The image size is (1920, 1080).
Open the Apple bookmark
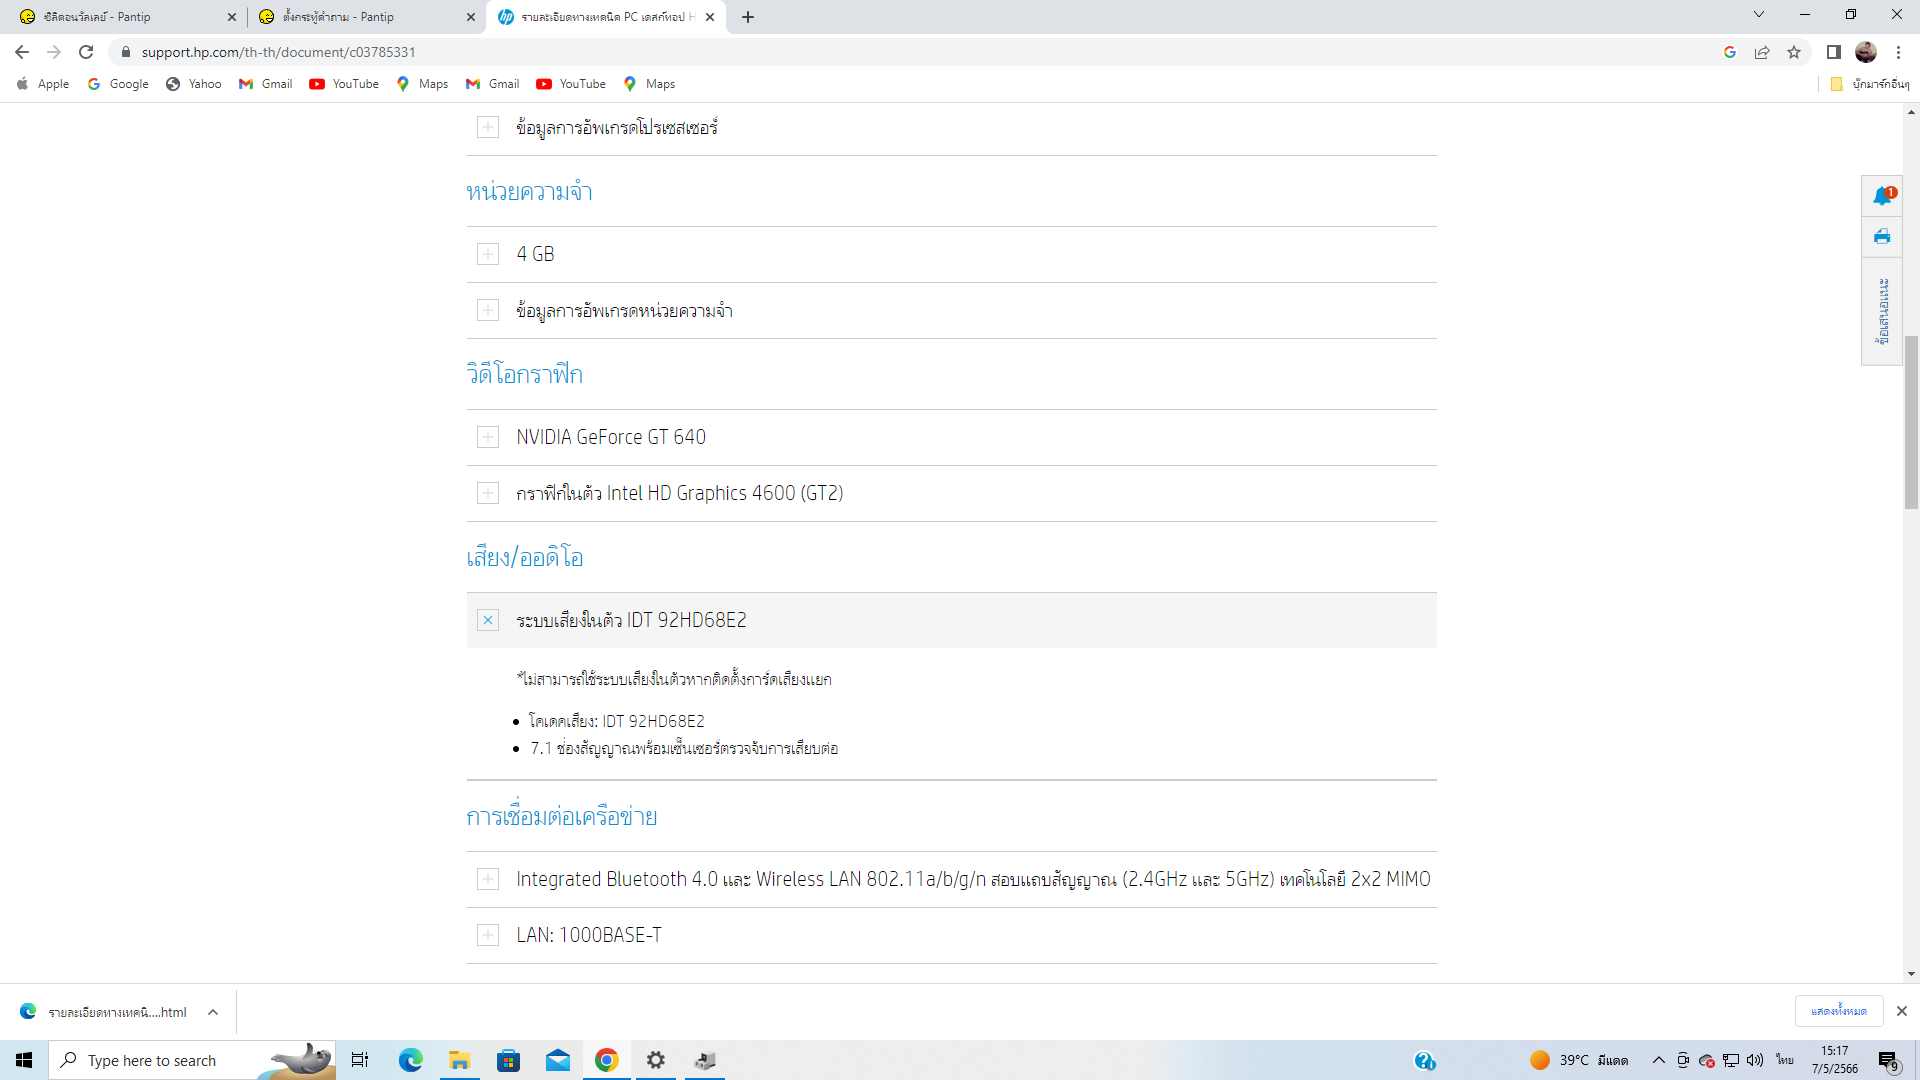43,84
